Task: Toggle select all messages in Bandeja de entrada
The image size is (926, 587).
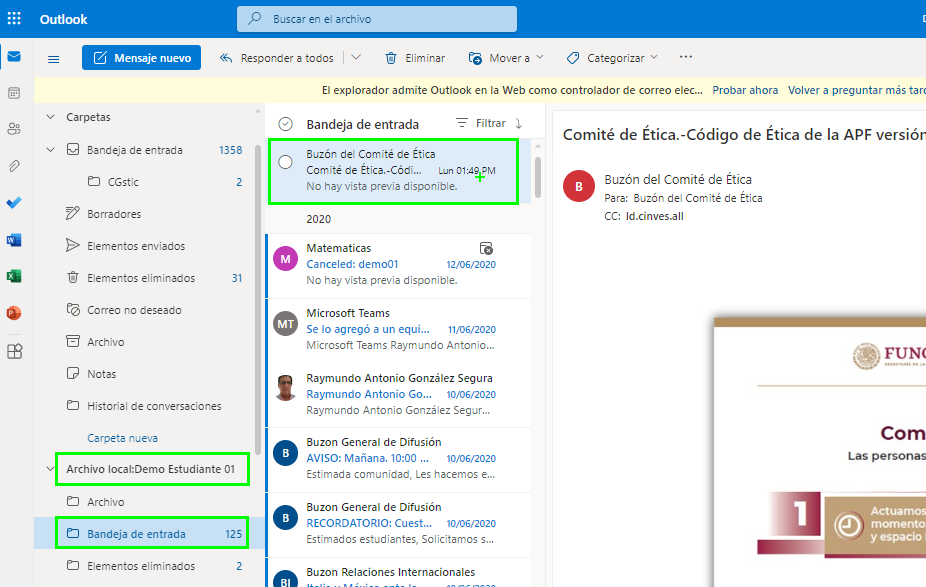Action: (285, 124)
